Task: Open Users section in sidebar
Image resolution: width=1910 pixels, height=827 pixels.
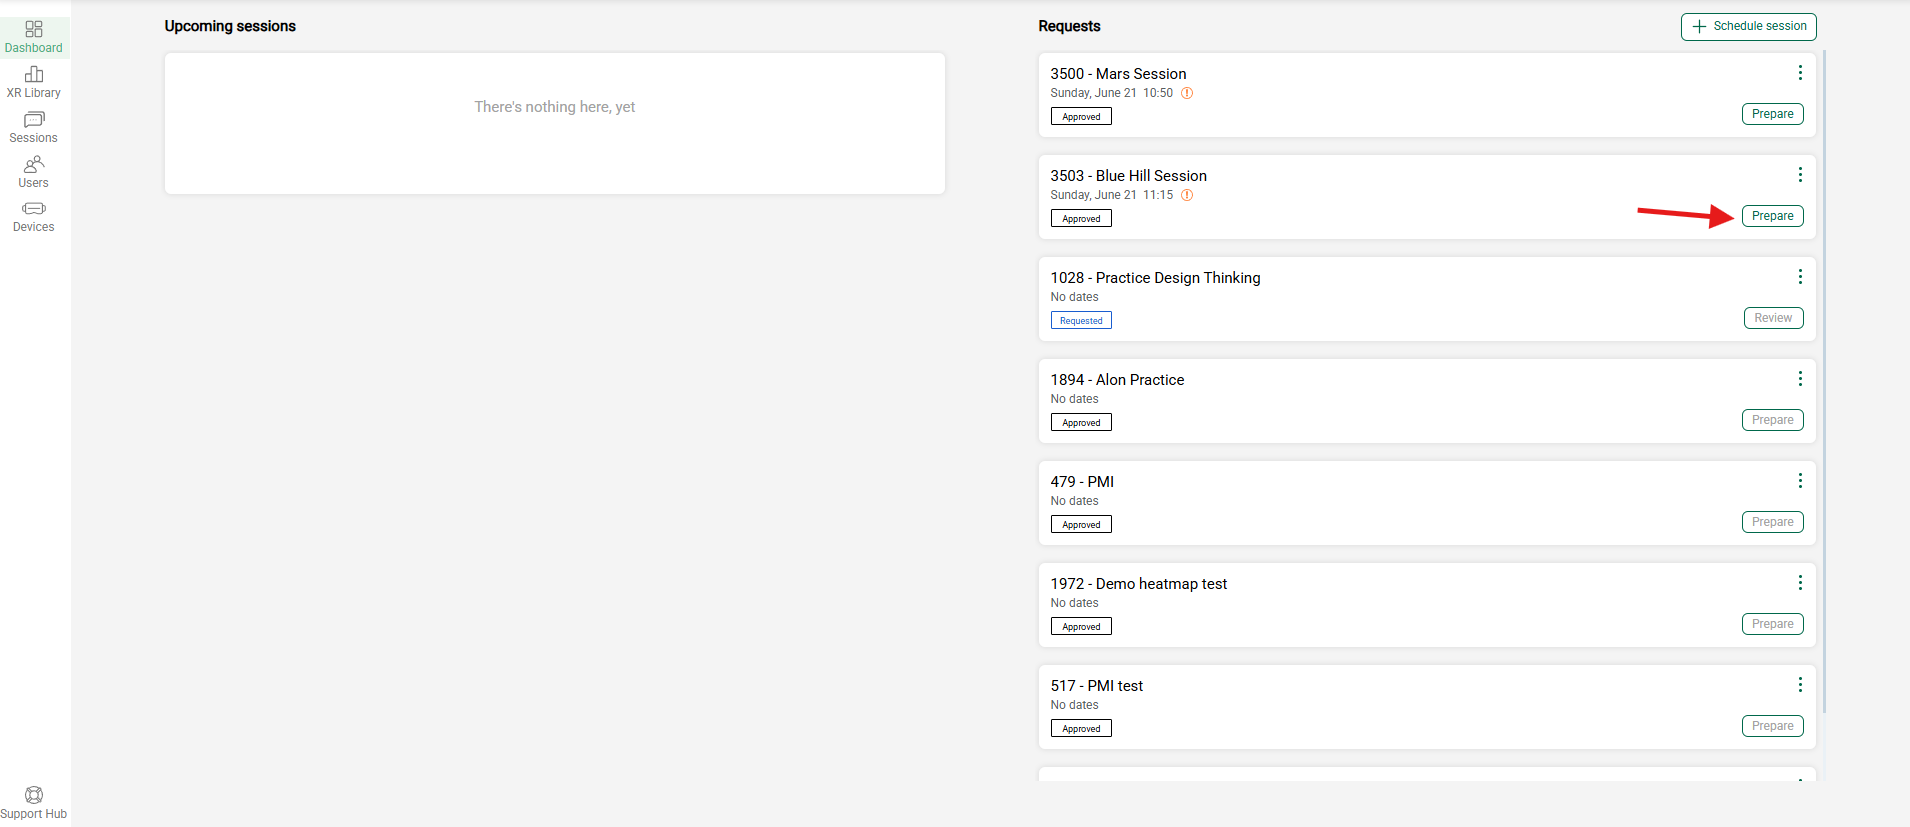Action: click(x=34, y=172)
